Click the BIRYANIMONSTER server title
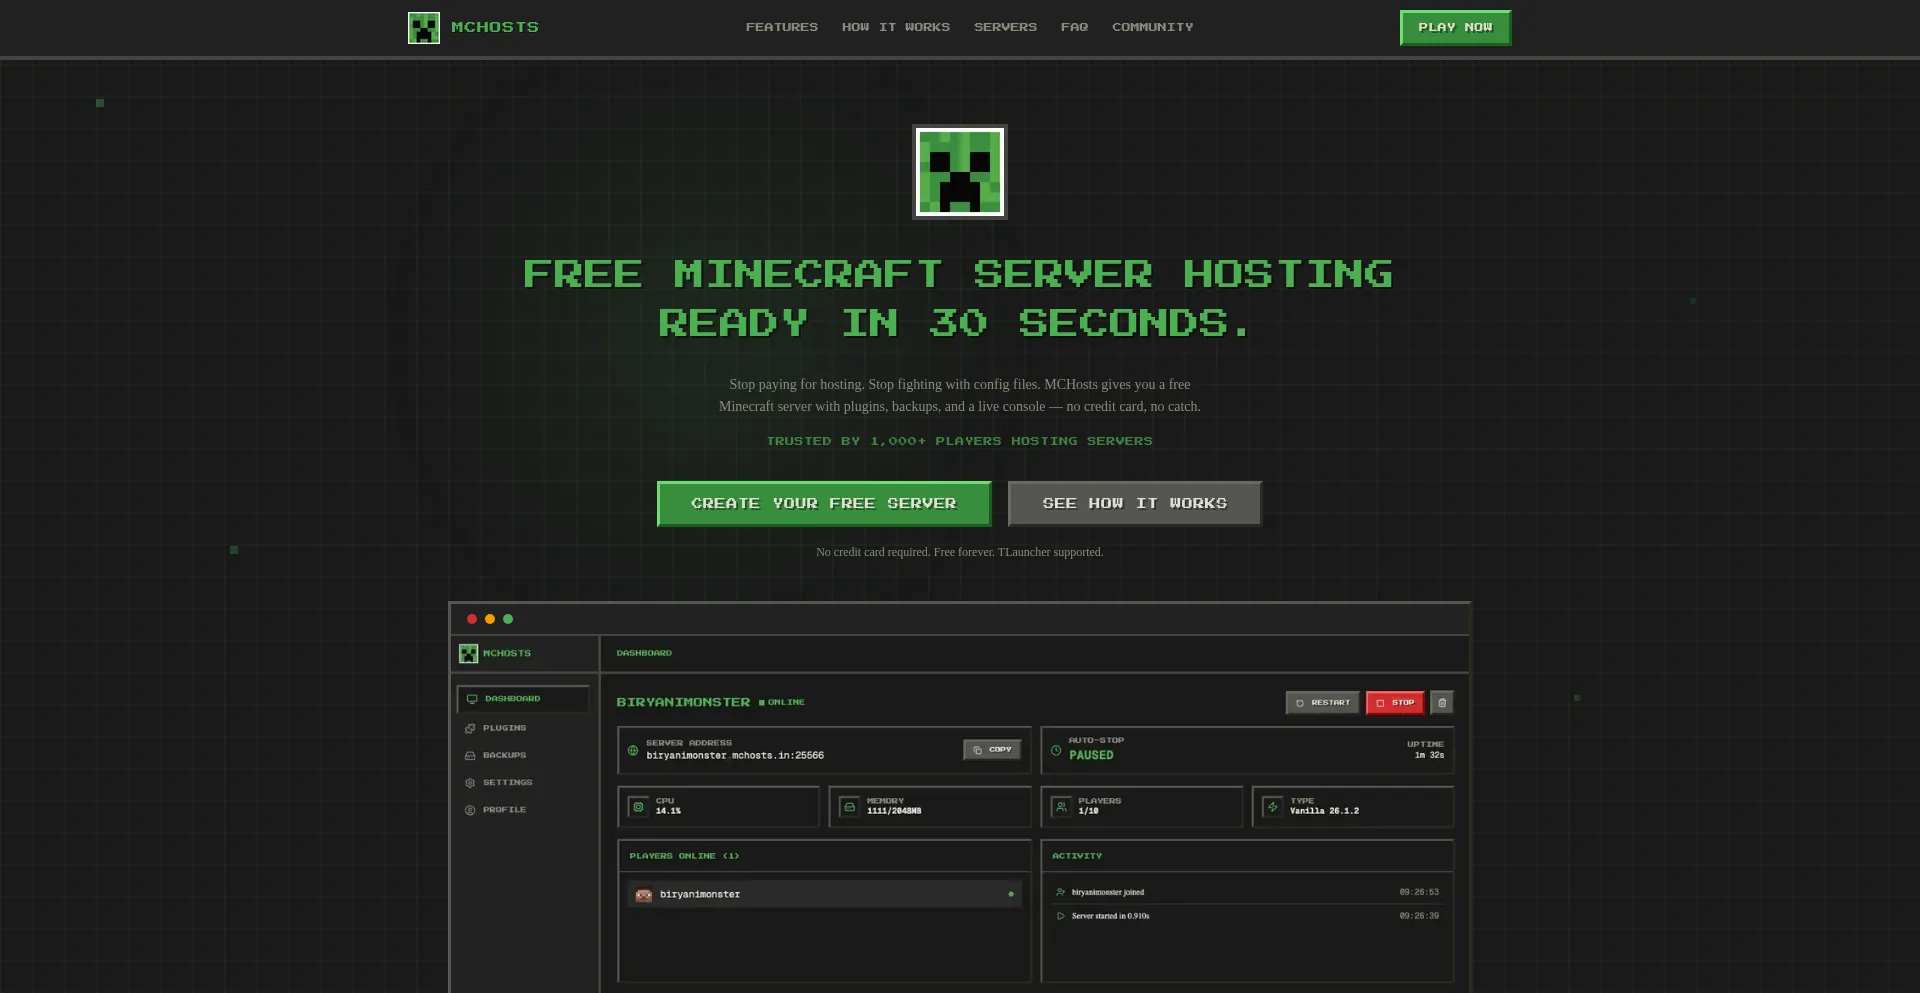The image size is (1920, 993). coord(683,703)
